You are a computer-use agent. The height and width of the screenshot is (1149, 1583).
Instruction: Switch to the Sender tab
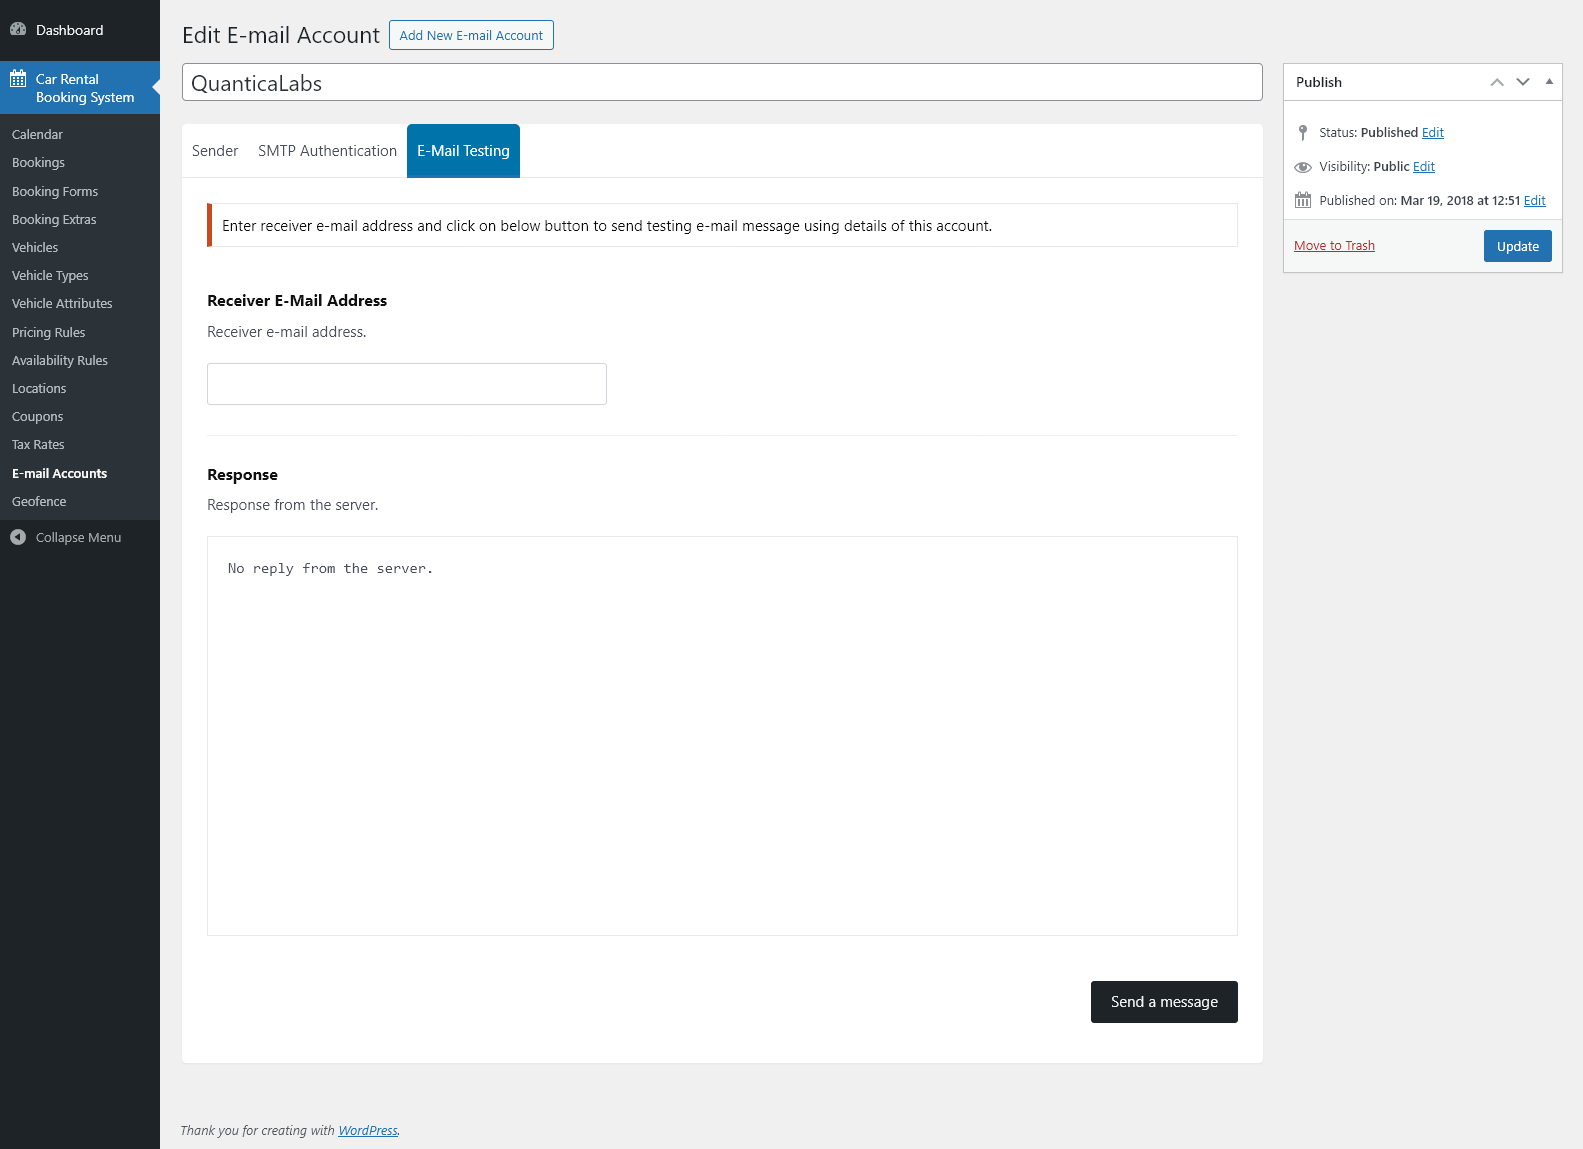215,151
